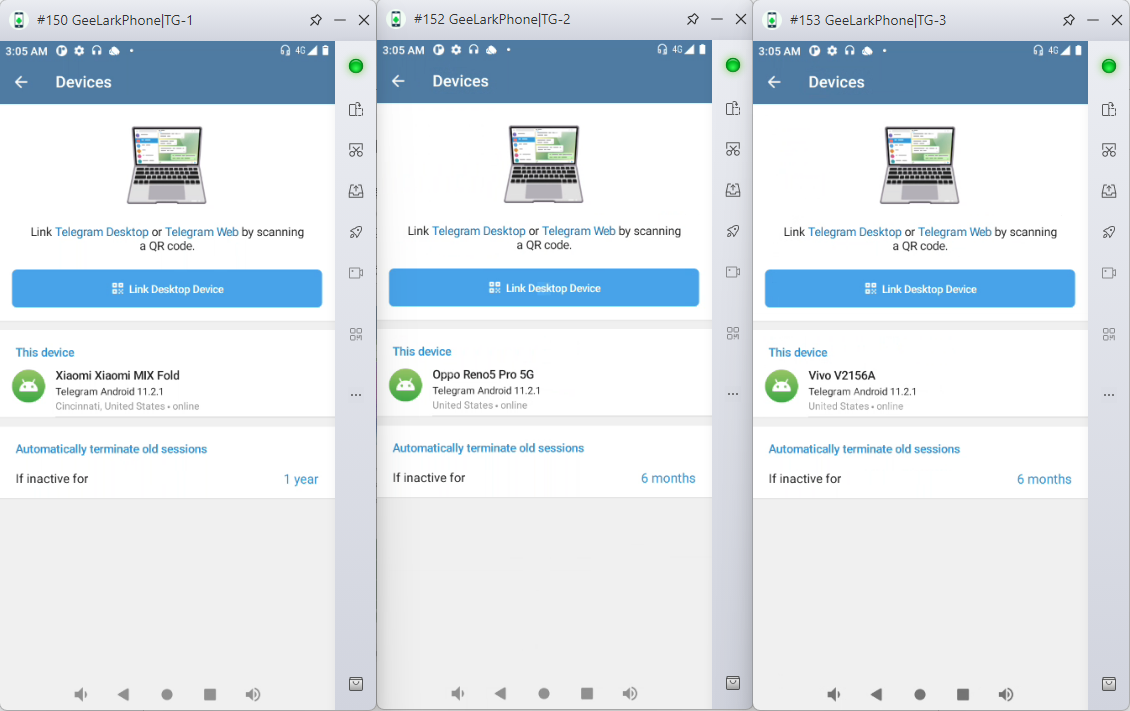Click Android avatar beside Vivo V2156A
This screenshot has height=711, width=1130.
pyautogui.click(x=782, y=386)
